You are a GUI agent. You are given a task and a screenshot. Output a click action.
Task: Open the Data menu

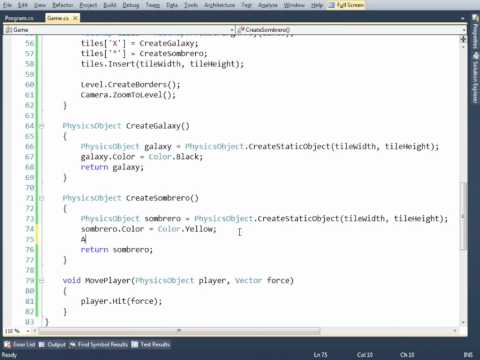coord(172,5)
